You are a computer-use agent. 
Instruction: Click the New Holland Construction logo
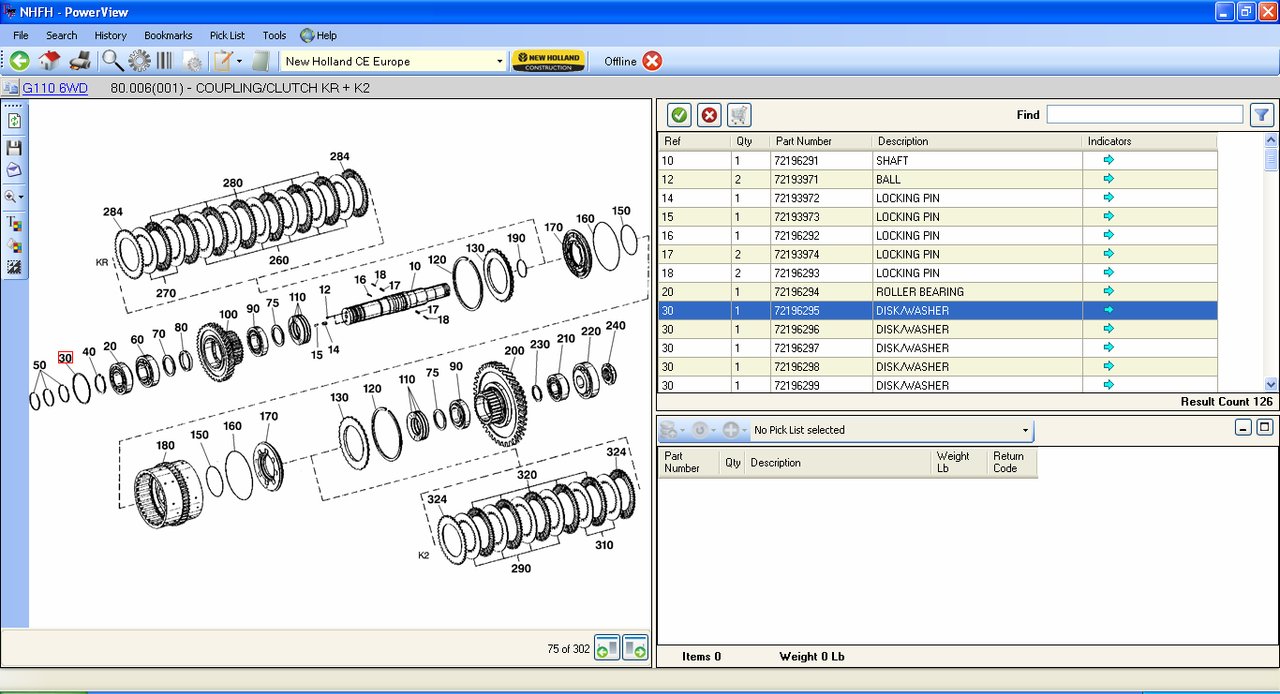[x=548, y=61]
